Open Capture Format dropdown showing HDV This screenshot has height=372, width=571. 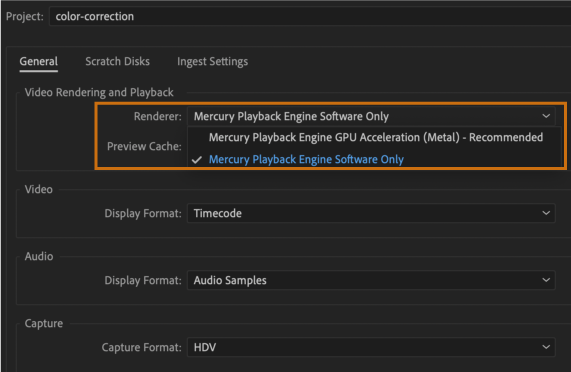371,347
